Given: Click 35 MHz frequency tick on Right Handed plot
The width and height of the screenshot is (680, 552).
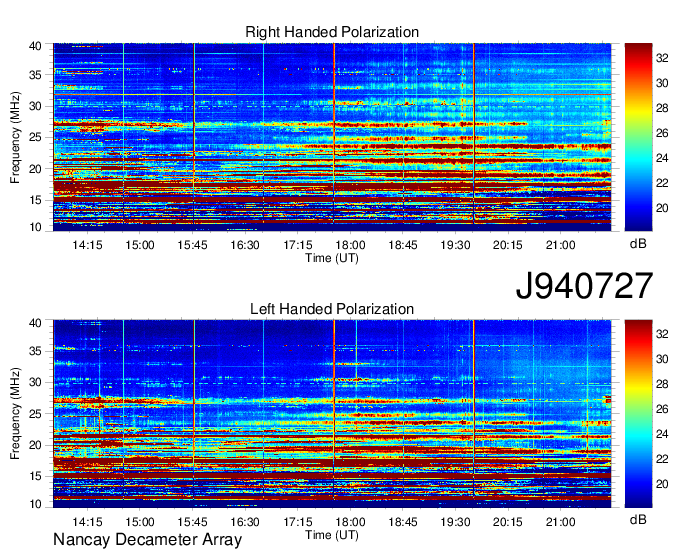Looking at the screenshot, I should (x=36, y=75).
